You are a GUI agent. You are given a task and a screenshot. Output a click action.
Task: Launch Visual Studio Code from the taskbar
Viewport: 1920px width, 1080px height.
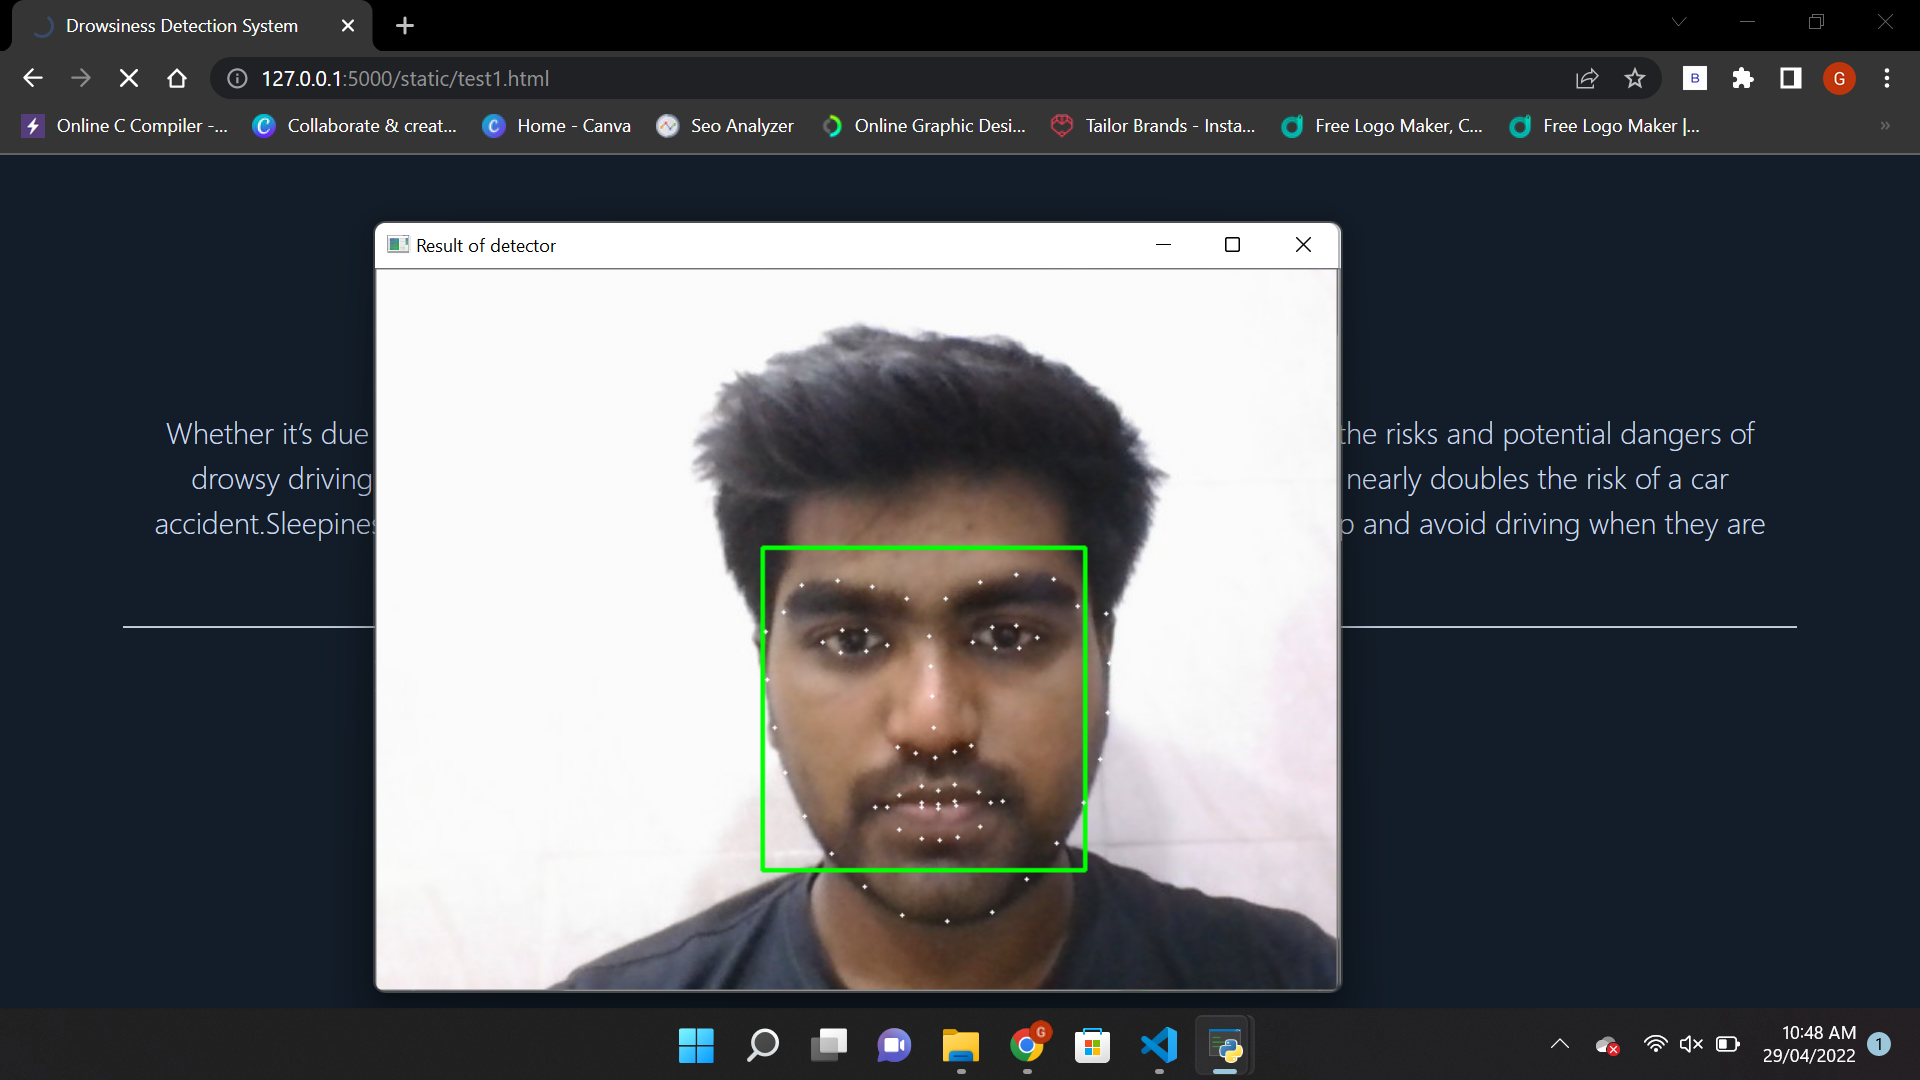[x=1158, y=1046]
